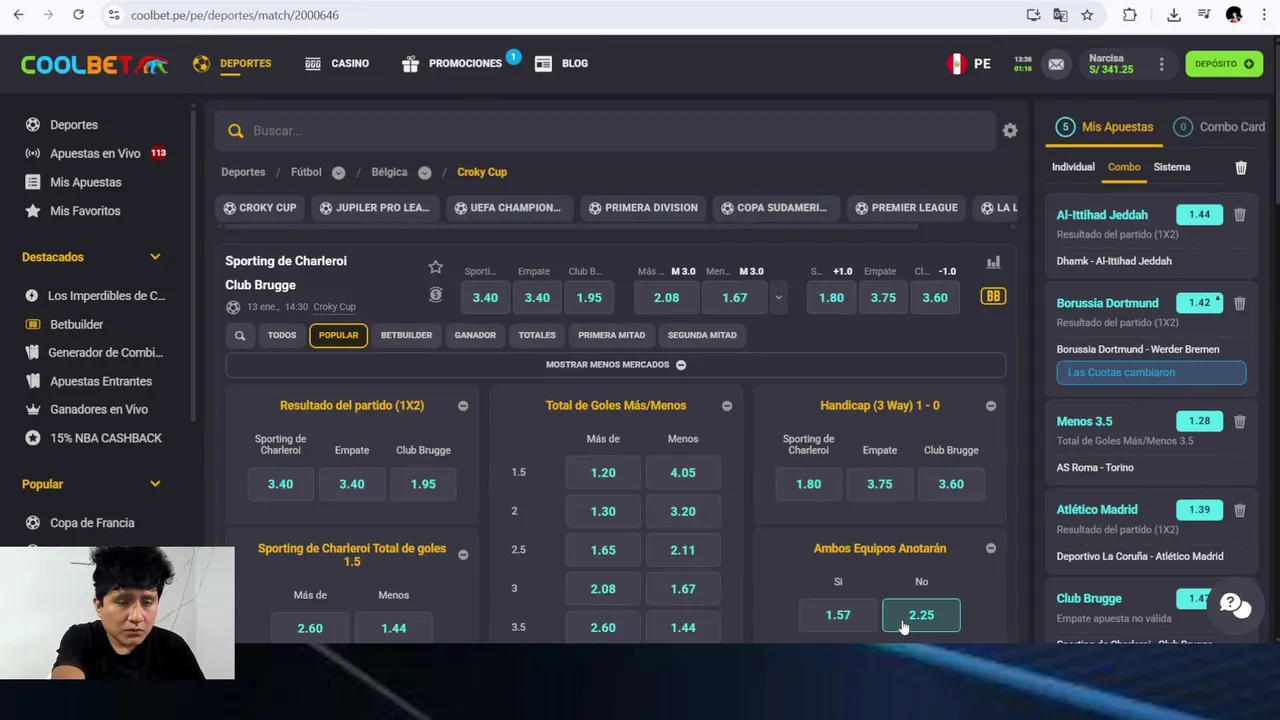Click Mostrar Menos Mercados to collapse markets
The image size is (1280, 720).
point(616,365)
